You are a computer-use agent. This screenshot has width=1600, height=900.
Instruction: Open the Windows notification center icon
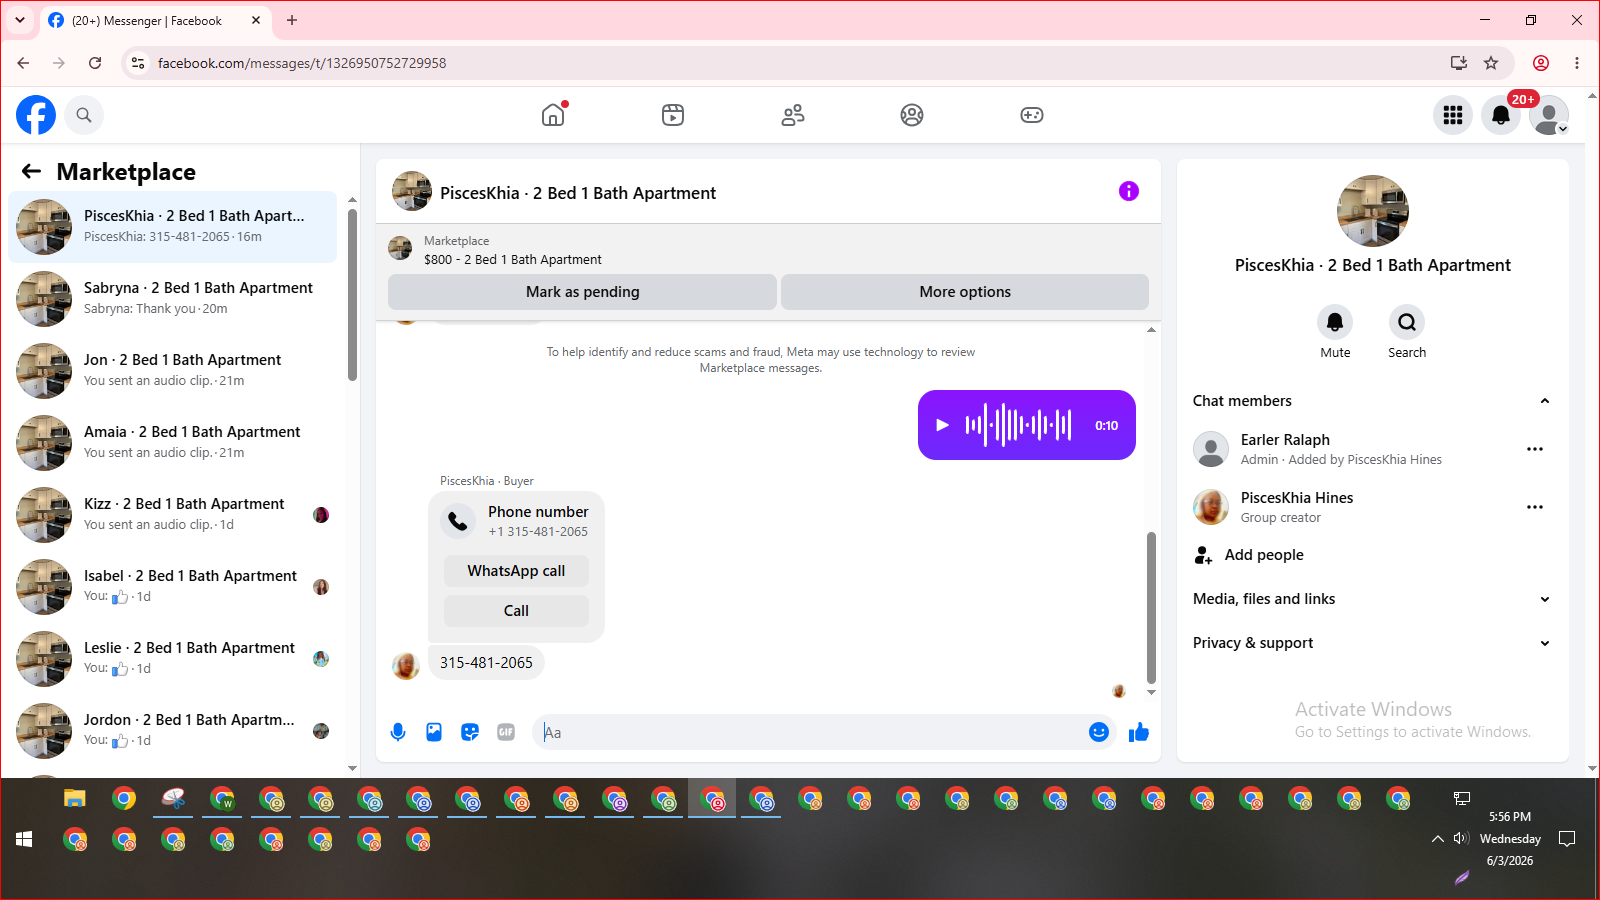pyautogui.click(x=1567, y=839)
